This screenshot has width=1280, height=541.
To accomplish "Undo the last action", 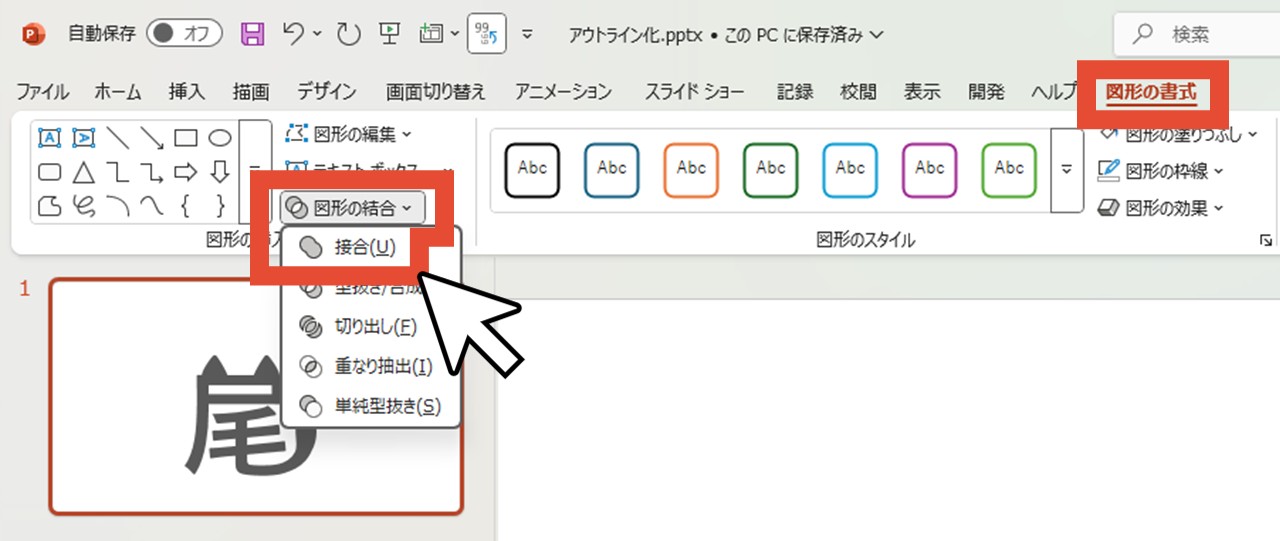I will [x=294, y=34].
